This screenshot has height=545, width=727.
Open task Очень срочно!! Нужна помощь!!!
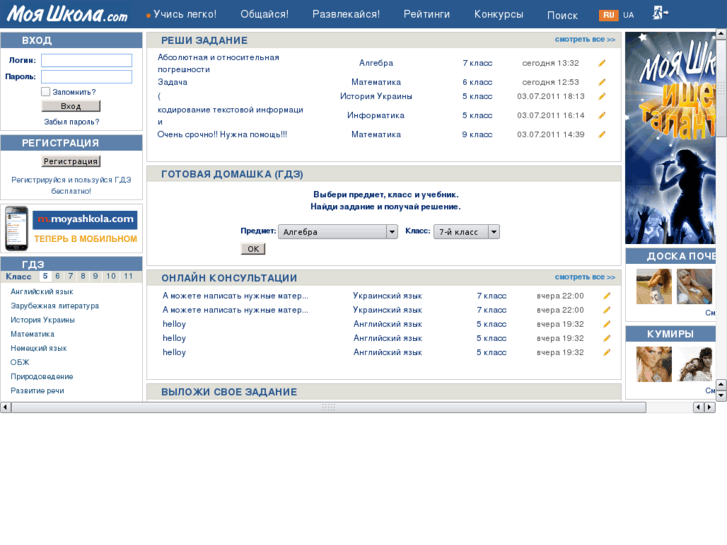coord(222,135)
